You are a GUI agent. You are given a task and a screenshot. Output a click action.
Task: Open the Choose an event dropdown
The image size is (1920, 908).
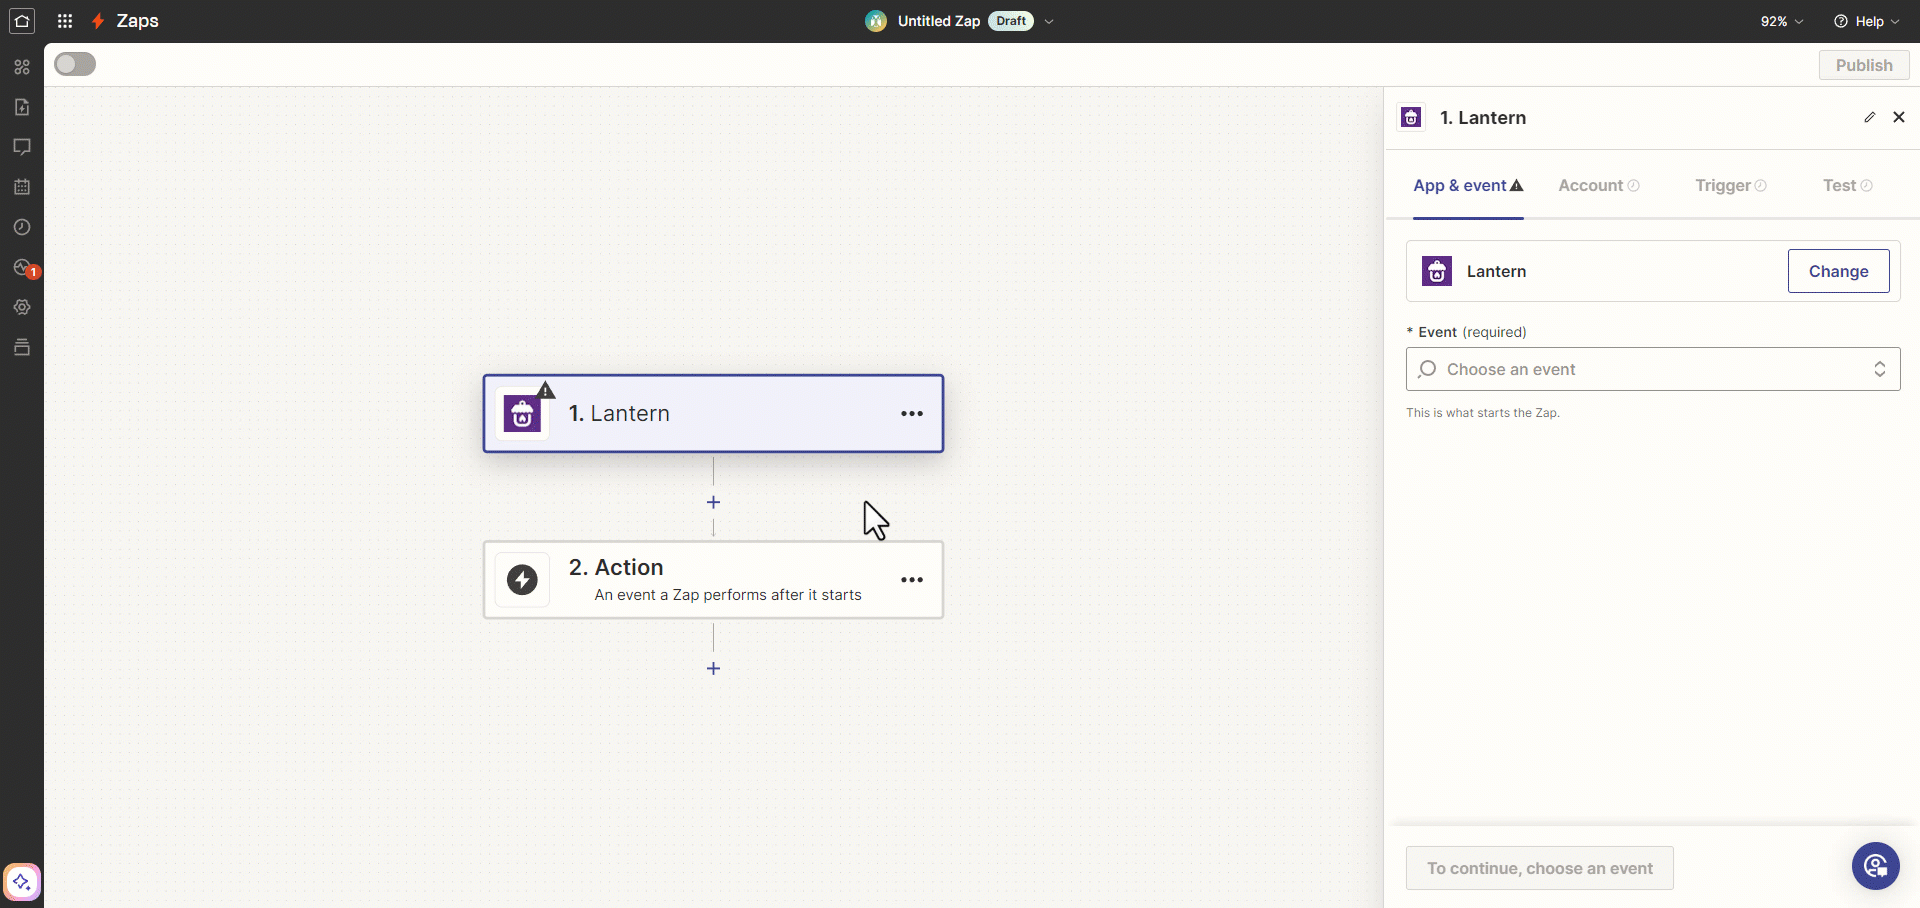pyautogui.click(x=1653, y=369)
